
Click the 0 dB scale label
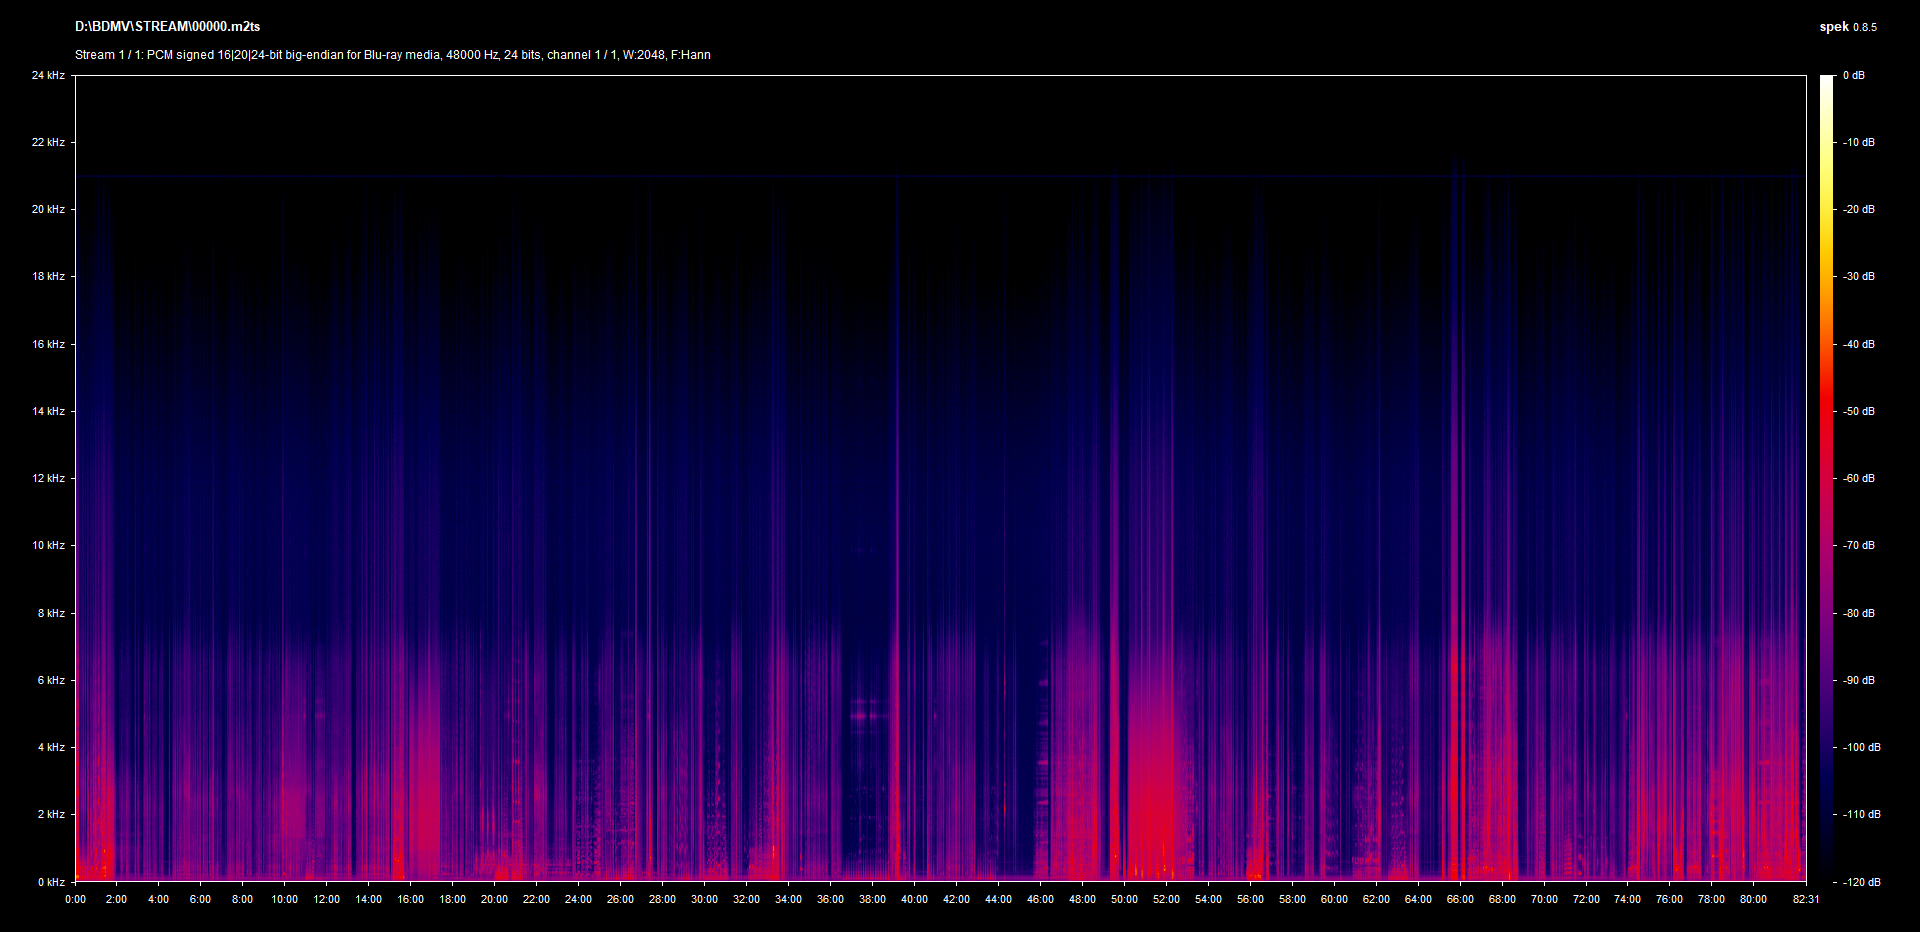(x=1853, y=75)
